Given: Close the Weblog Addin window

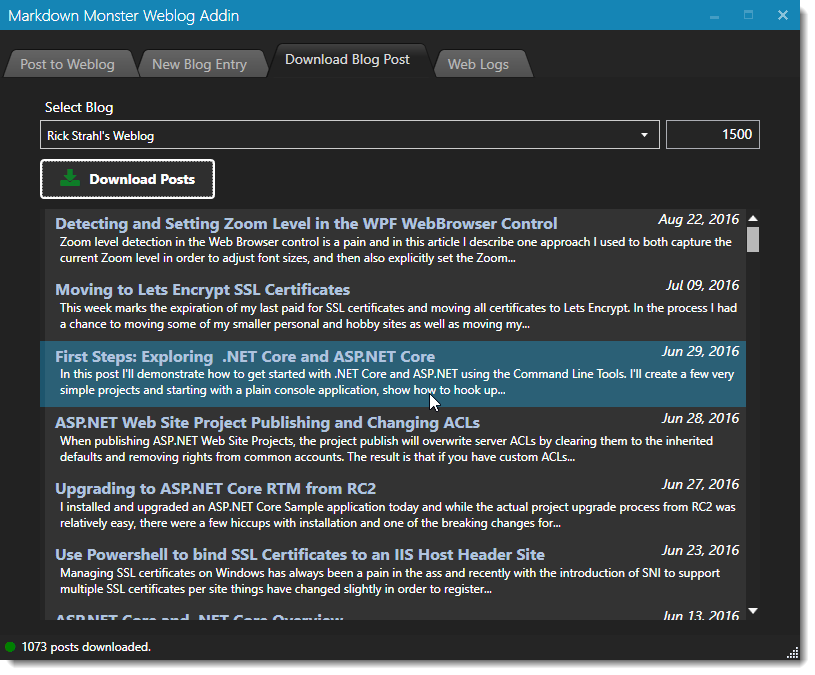Looking at the screenshot, I should (783, 15).
